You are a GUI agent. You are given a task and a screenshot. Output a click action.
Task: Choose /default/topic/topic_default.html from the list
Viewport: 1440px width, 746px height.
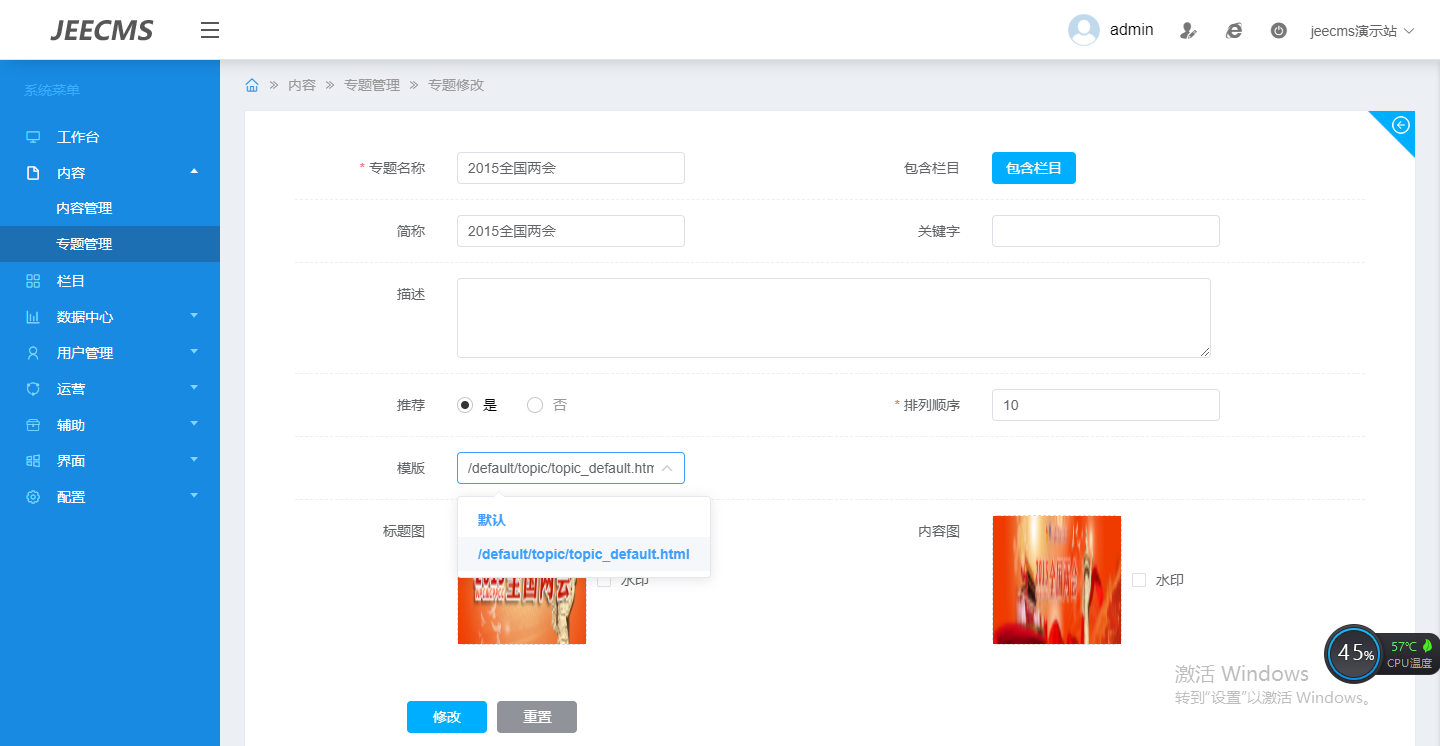[x=583, y=554]
